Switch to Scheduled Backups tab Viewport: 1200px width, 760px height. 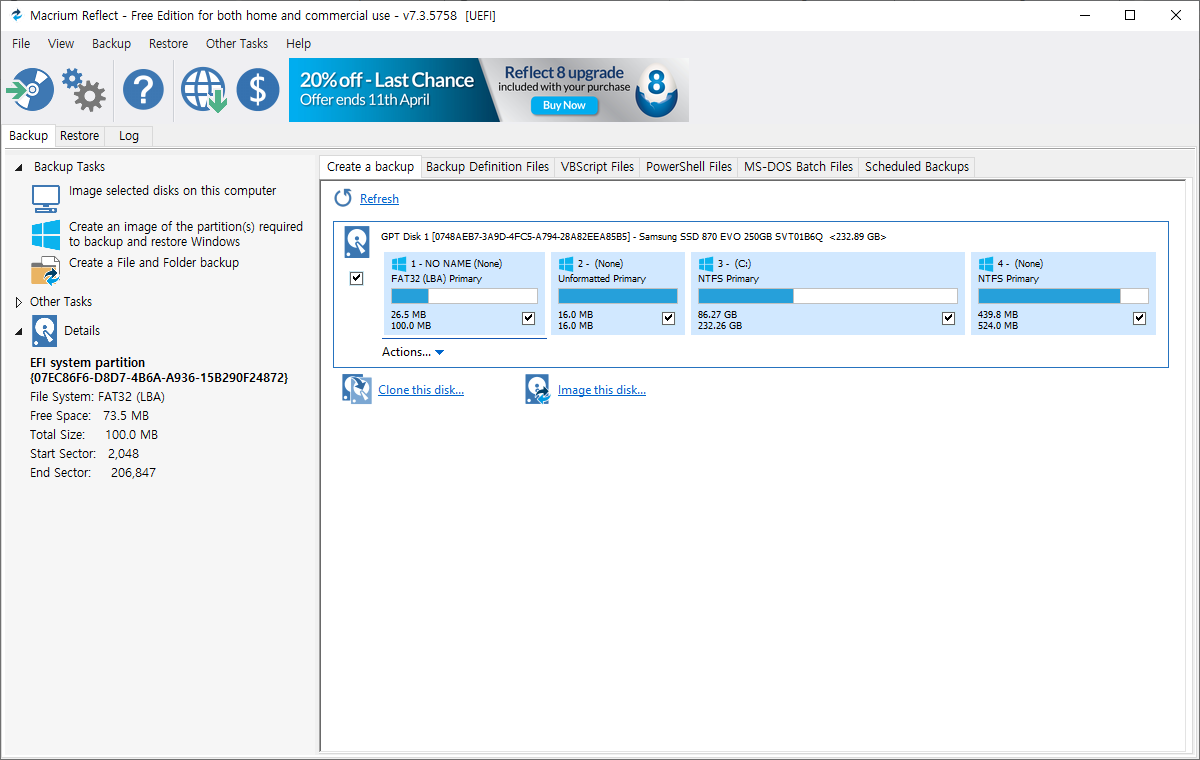917,167
